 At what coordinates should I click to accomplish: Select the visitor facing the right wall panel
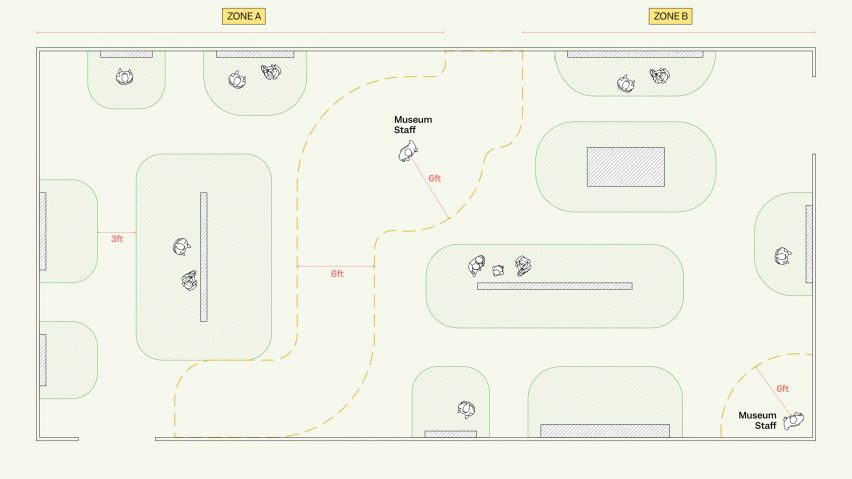click(783, 255)
